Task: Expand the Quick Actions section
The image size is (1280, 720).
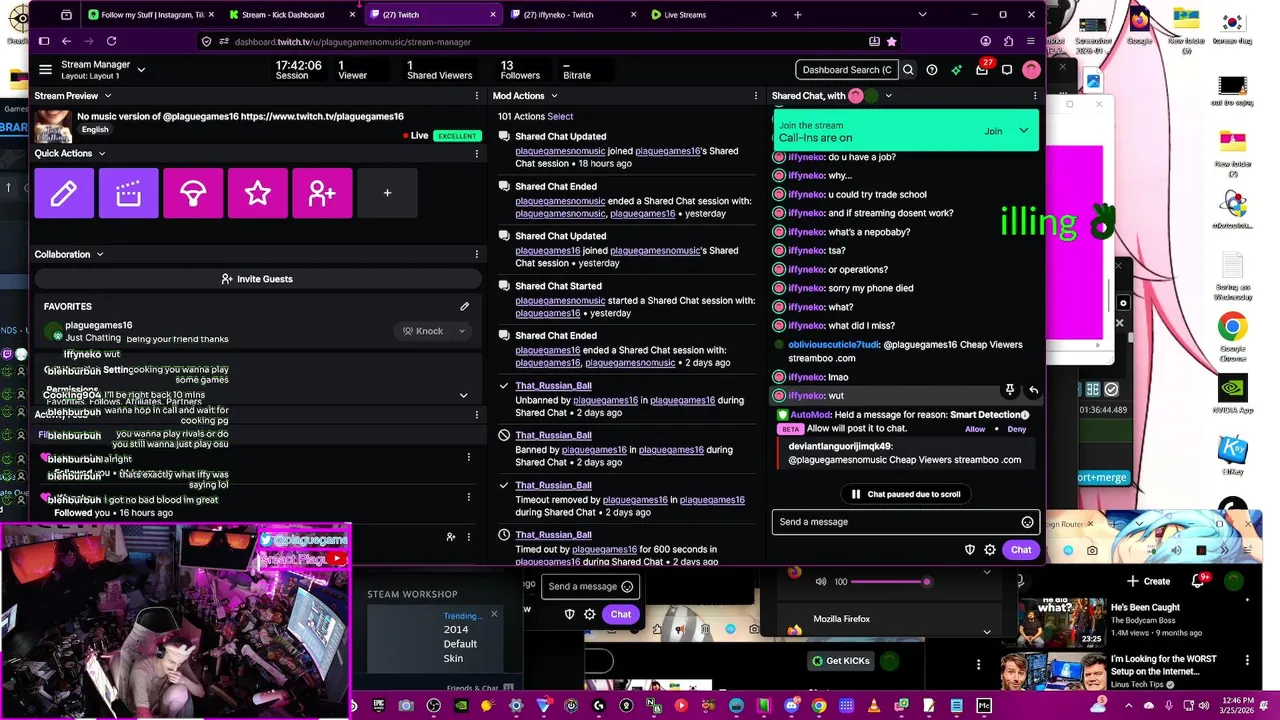Action: tap(102, 153)
